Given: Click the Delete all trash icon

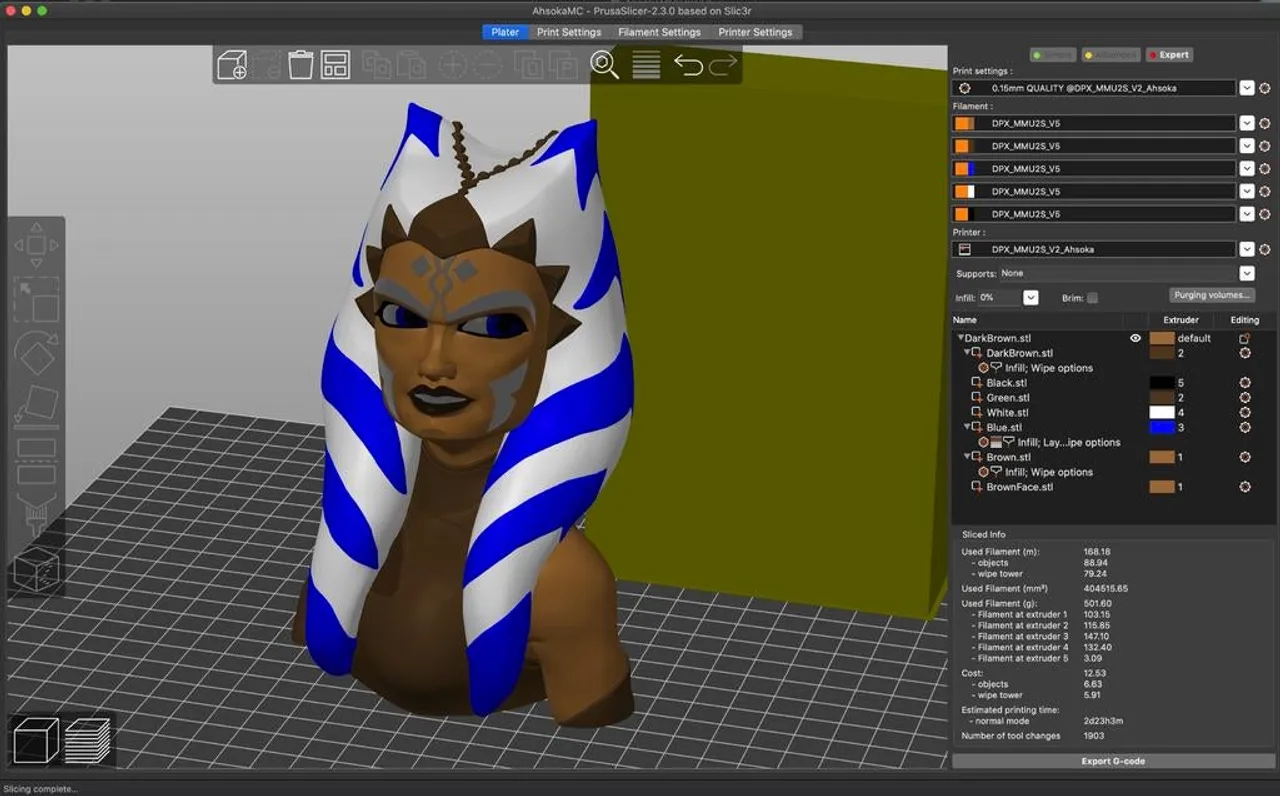Looking at the screenshot, I should (301, 65).
